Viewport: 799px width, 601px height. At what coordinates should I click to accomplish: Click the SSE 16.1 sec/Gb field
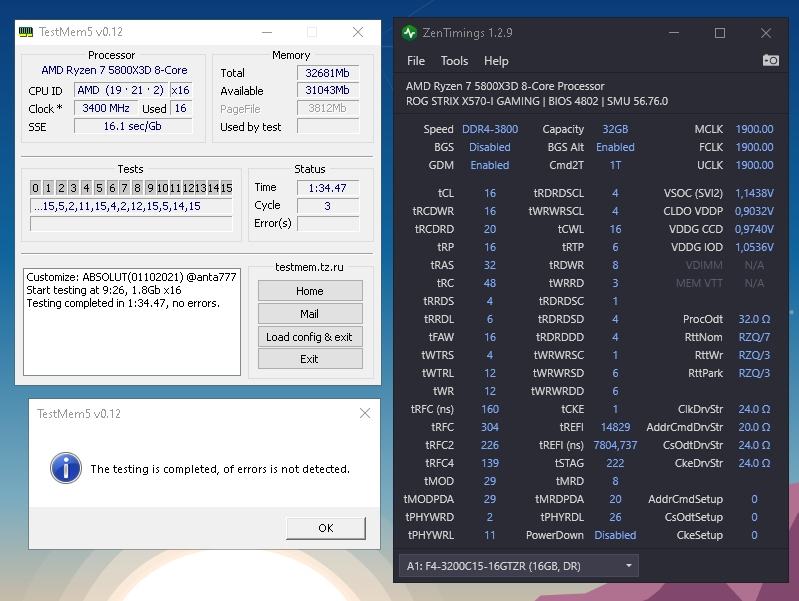[132, 126]
